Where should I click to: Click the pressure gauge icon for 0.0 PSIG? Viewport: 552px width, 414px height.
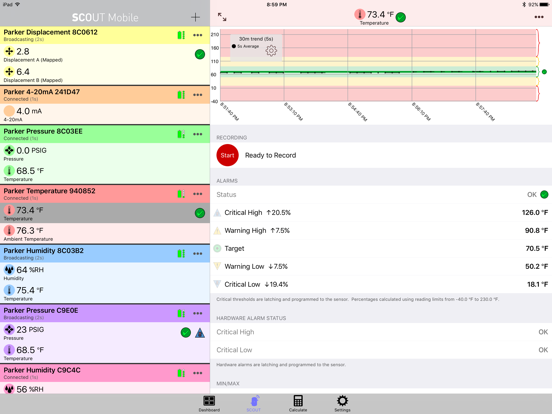[x=9, y=151]
